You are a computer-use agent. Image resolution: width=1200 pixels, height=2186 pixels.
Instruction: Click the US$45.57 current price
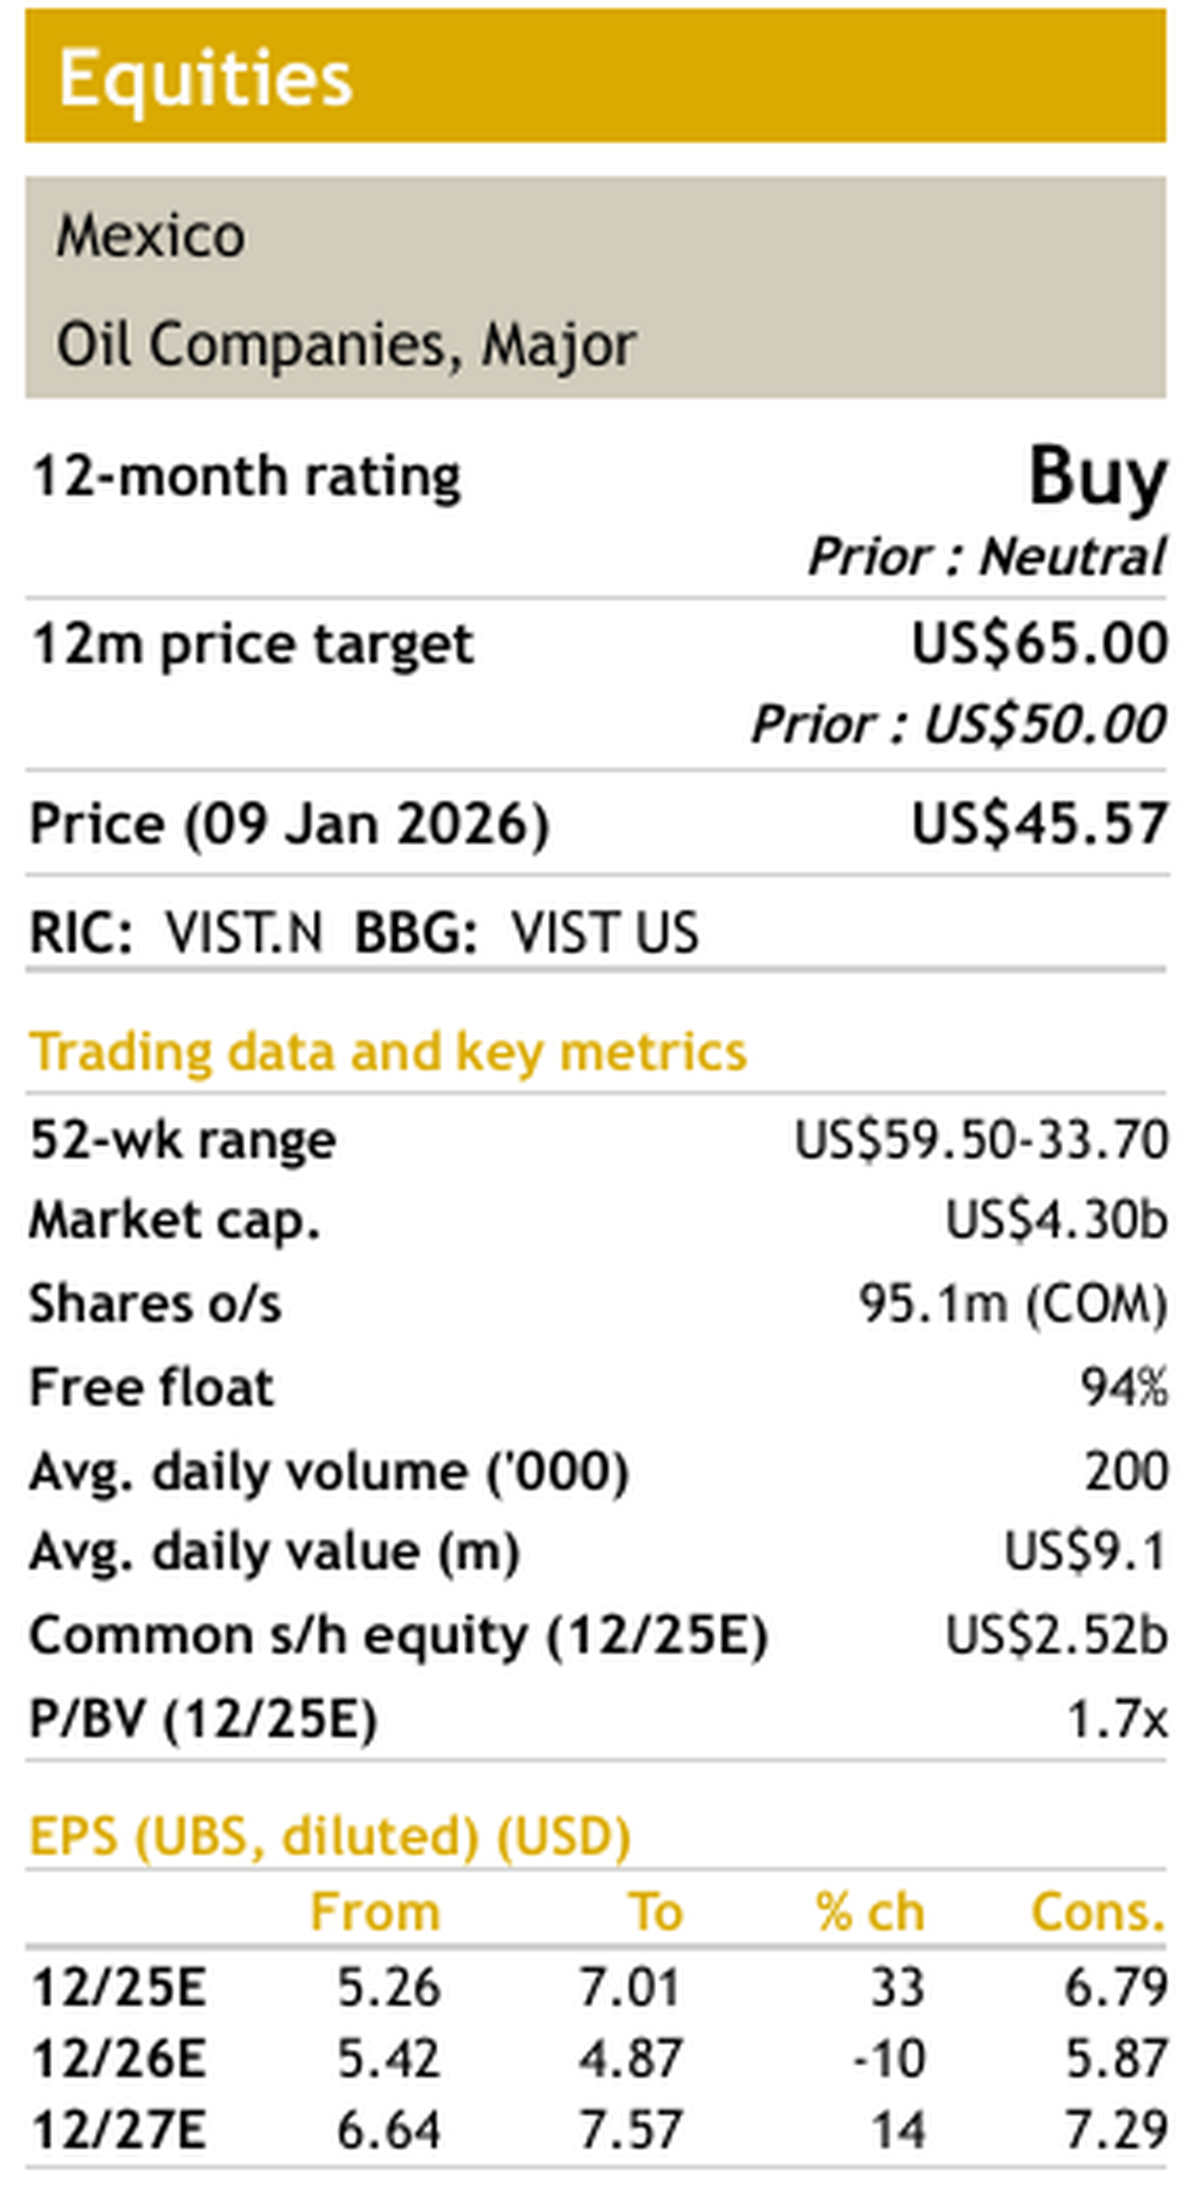(x=1039, y=824)
